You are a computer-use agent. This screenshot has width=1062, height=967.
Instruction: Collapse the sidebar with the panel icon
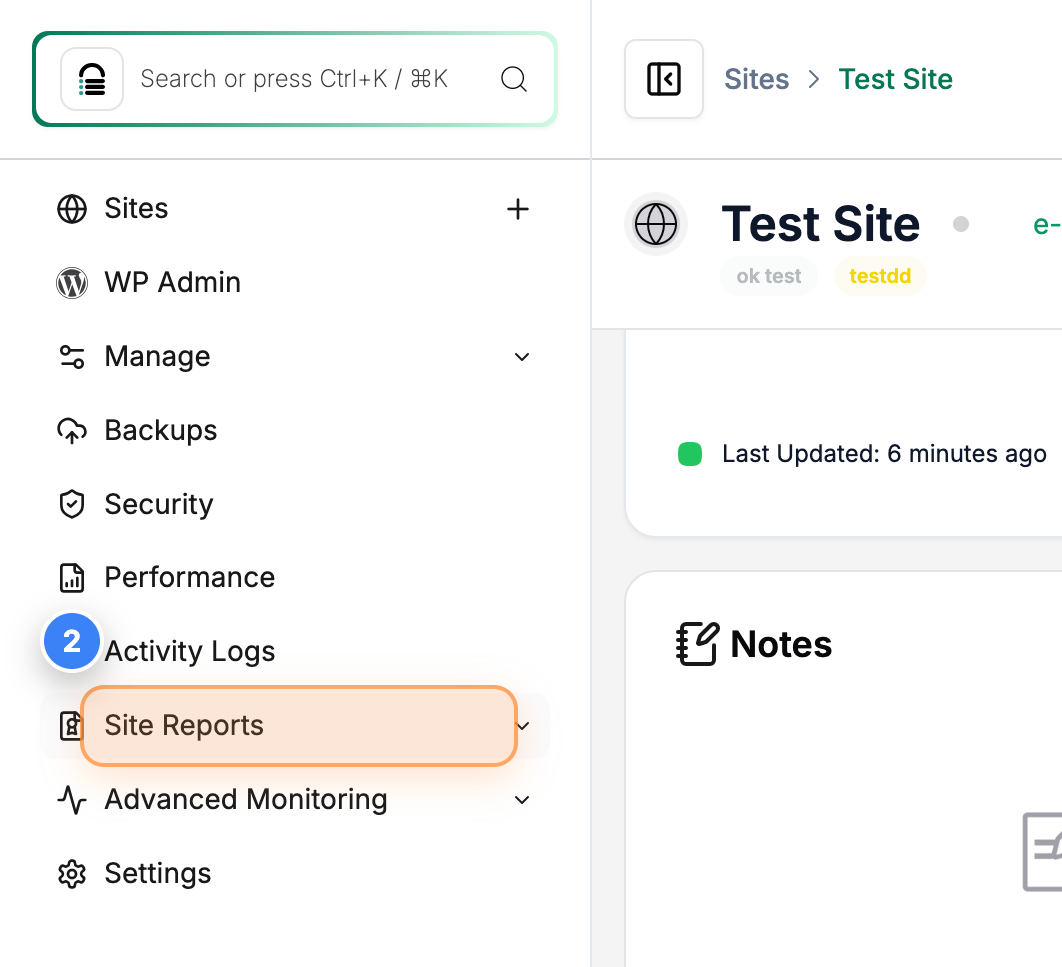point(664,79)
